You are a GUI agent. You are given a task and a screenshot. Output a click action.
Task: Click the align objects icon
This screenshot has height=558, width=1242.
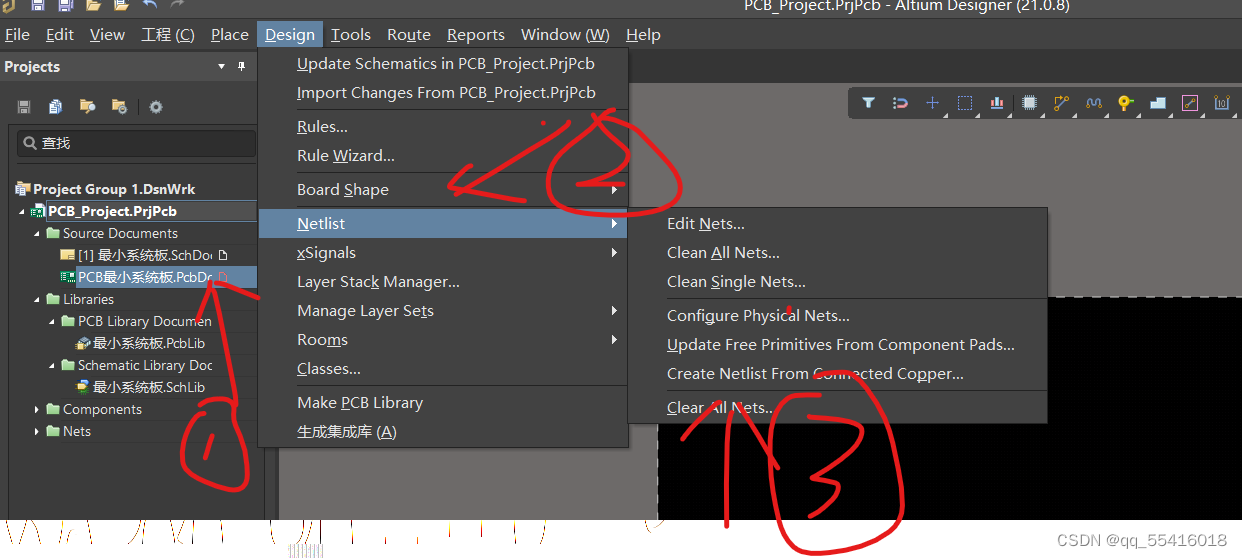(x=997, y=103)
